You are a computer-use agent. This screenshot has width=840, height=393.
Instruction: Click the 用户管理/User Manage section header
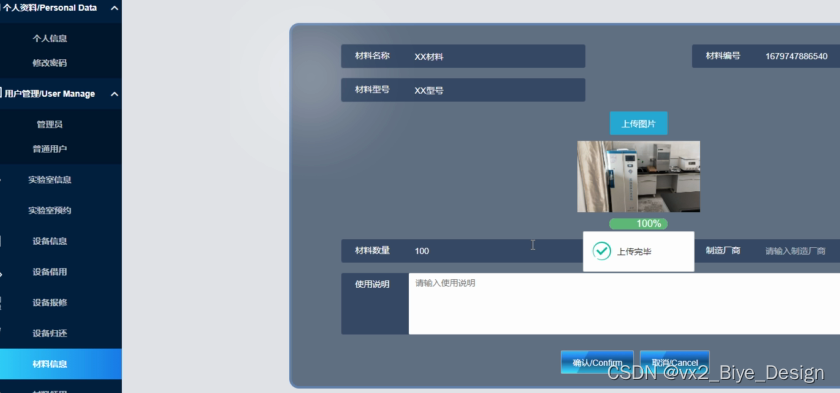(x=61, y=94)
